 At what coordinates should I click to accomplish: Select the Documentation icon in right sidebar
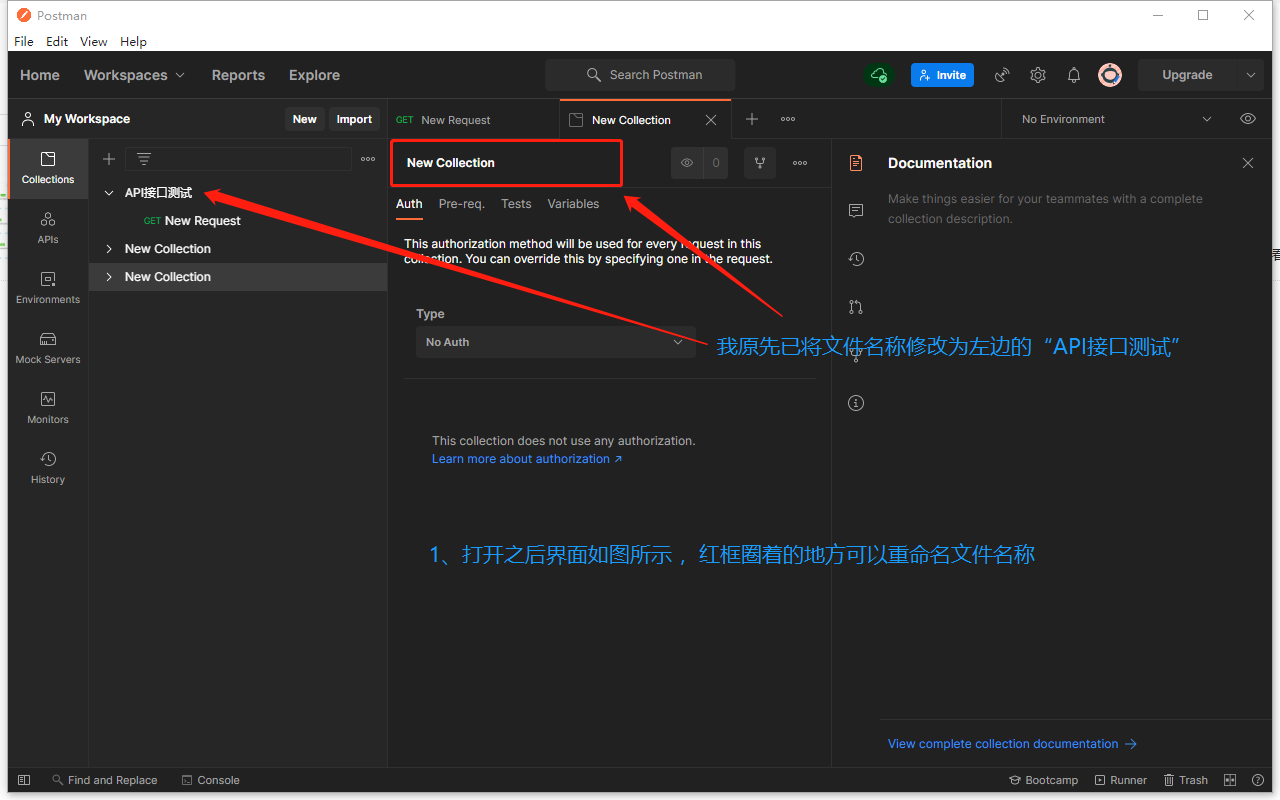(x=856, y=163)
